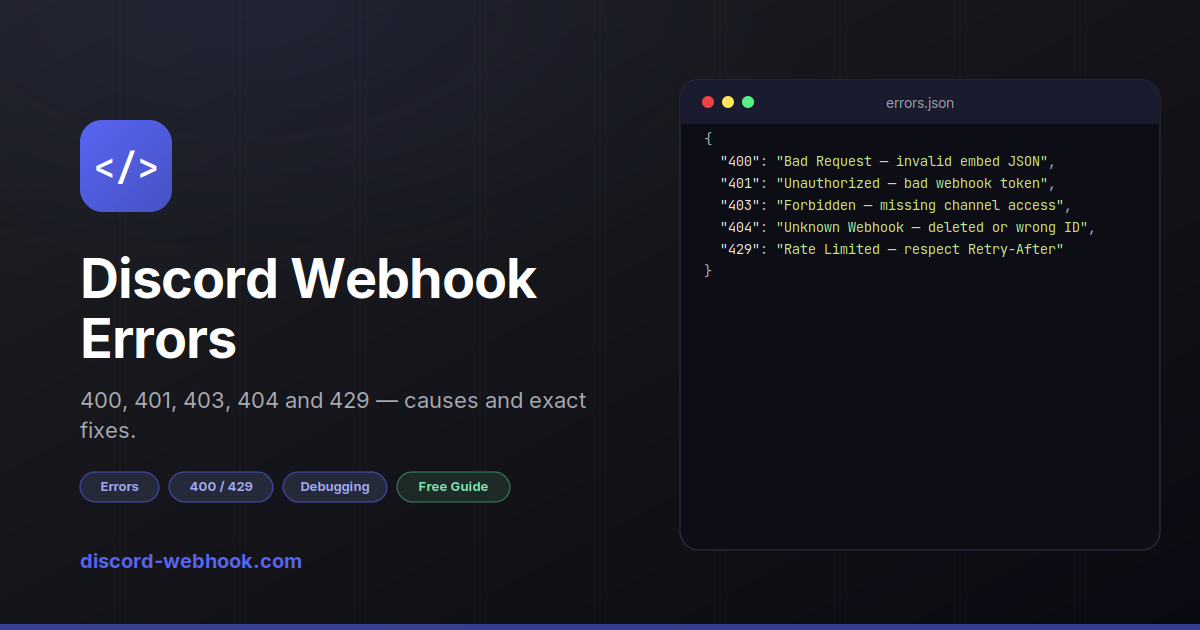Viewport: 1200px width, 630px height.
Task: Click the "401" Unauthorized code line
Action: point(888,183)
